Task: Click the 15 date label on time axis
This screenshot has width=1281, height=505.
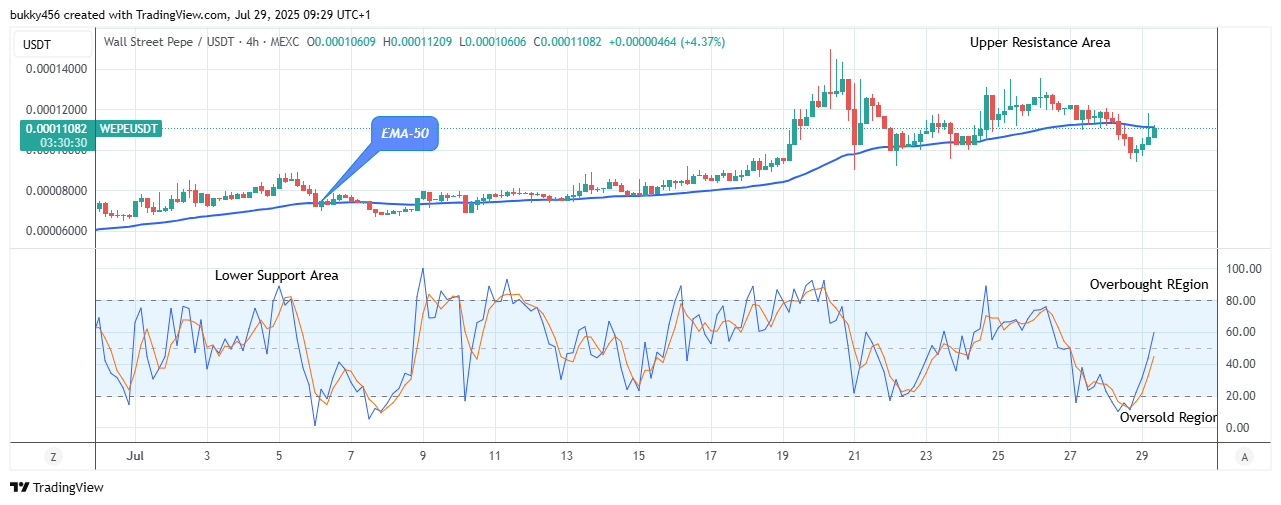Action: pos(639,456)
